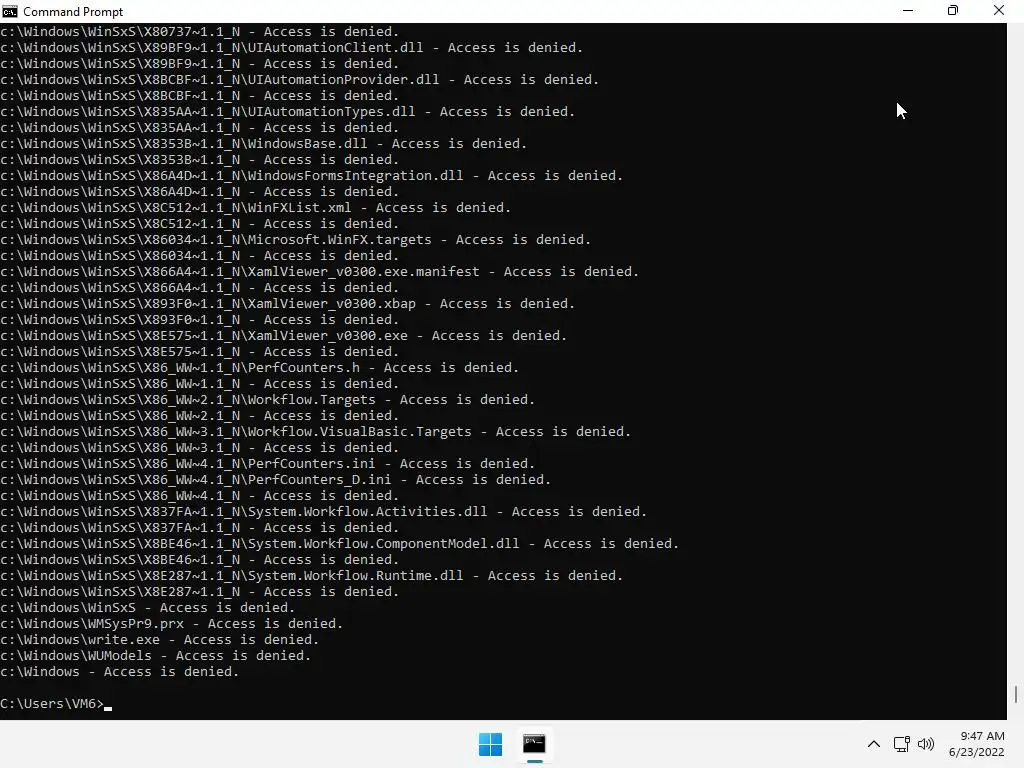Click the date 6/23/2022 in the taskbar
1024x768 pixels.
coord(976,752)
